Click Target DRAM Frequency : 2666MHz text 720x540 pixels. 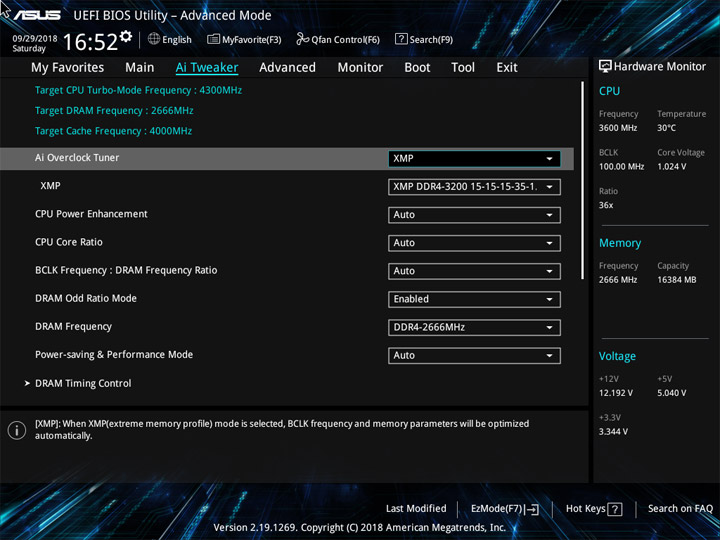click(114, 111)
